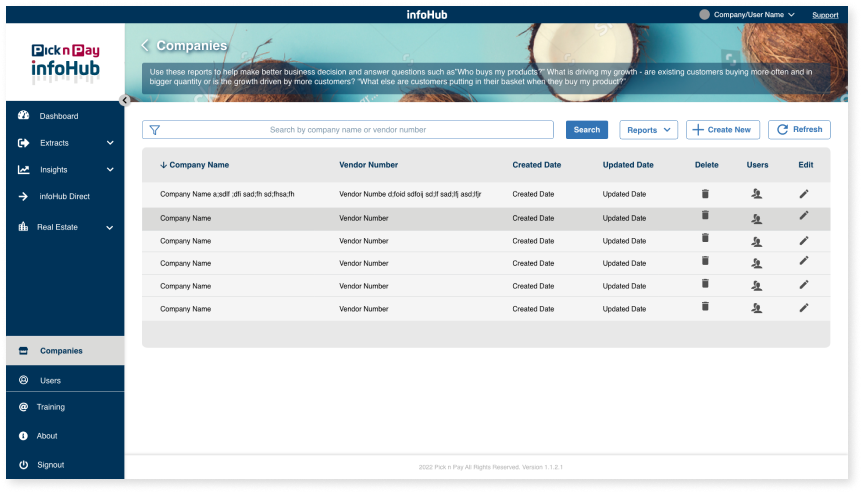Click the Updated Date column header
The height and width of the screenshot is (493, 862).
pos(628,165)
